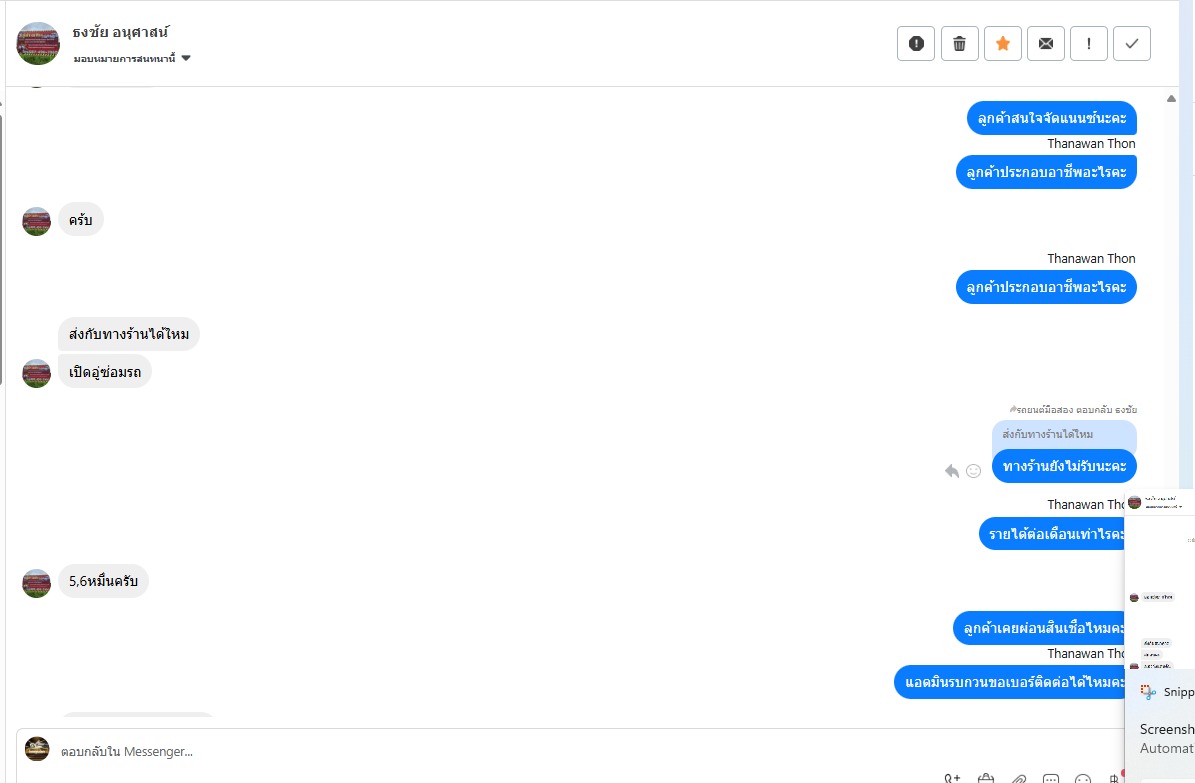The image size is (1195, 783).
Task: Open the emoji picker in reply toolbar
Action: (x=1083, y=778)
